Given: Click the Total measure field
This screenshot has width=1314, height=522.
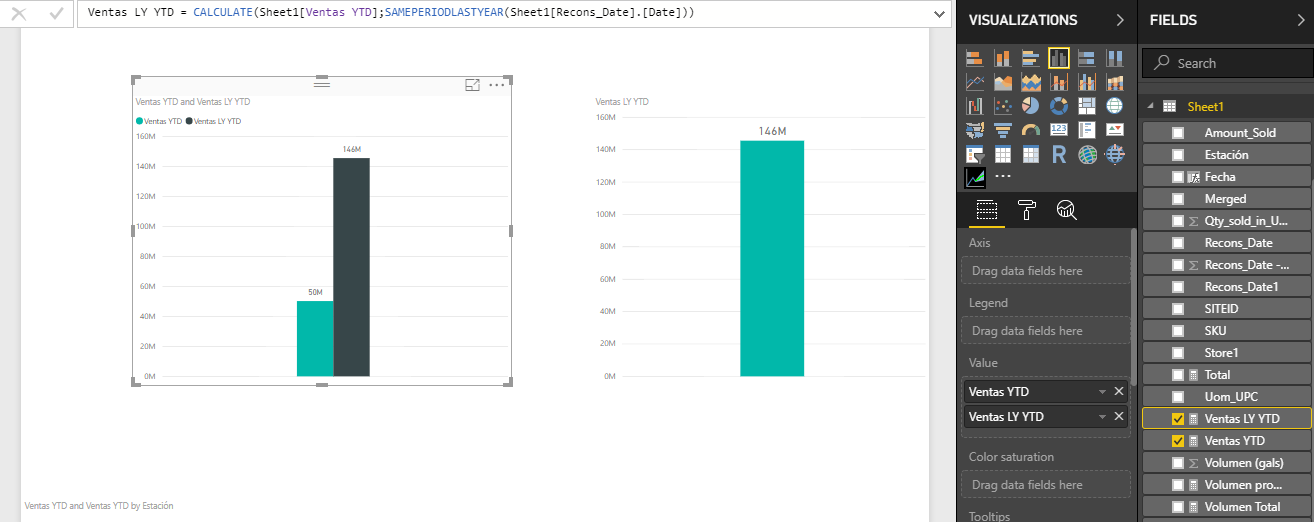Looking at the screenshot, I should click(x=1226, y=375).
